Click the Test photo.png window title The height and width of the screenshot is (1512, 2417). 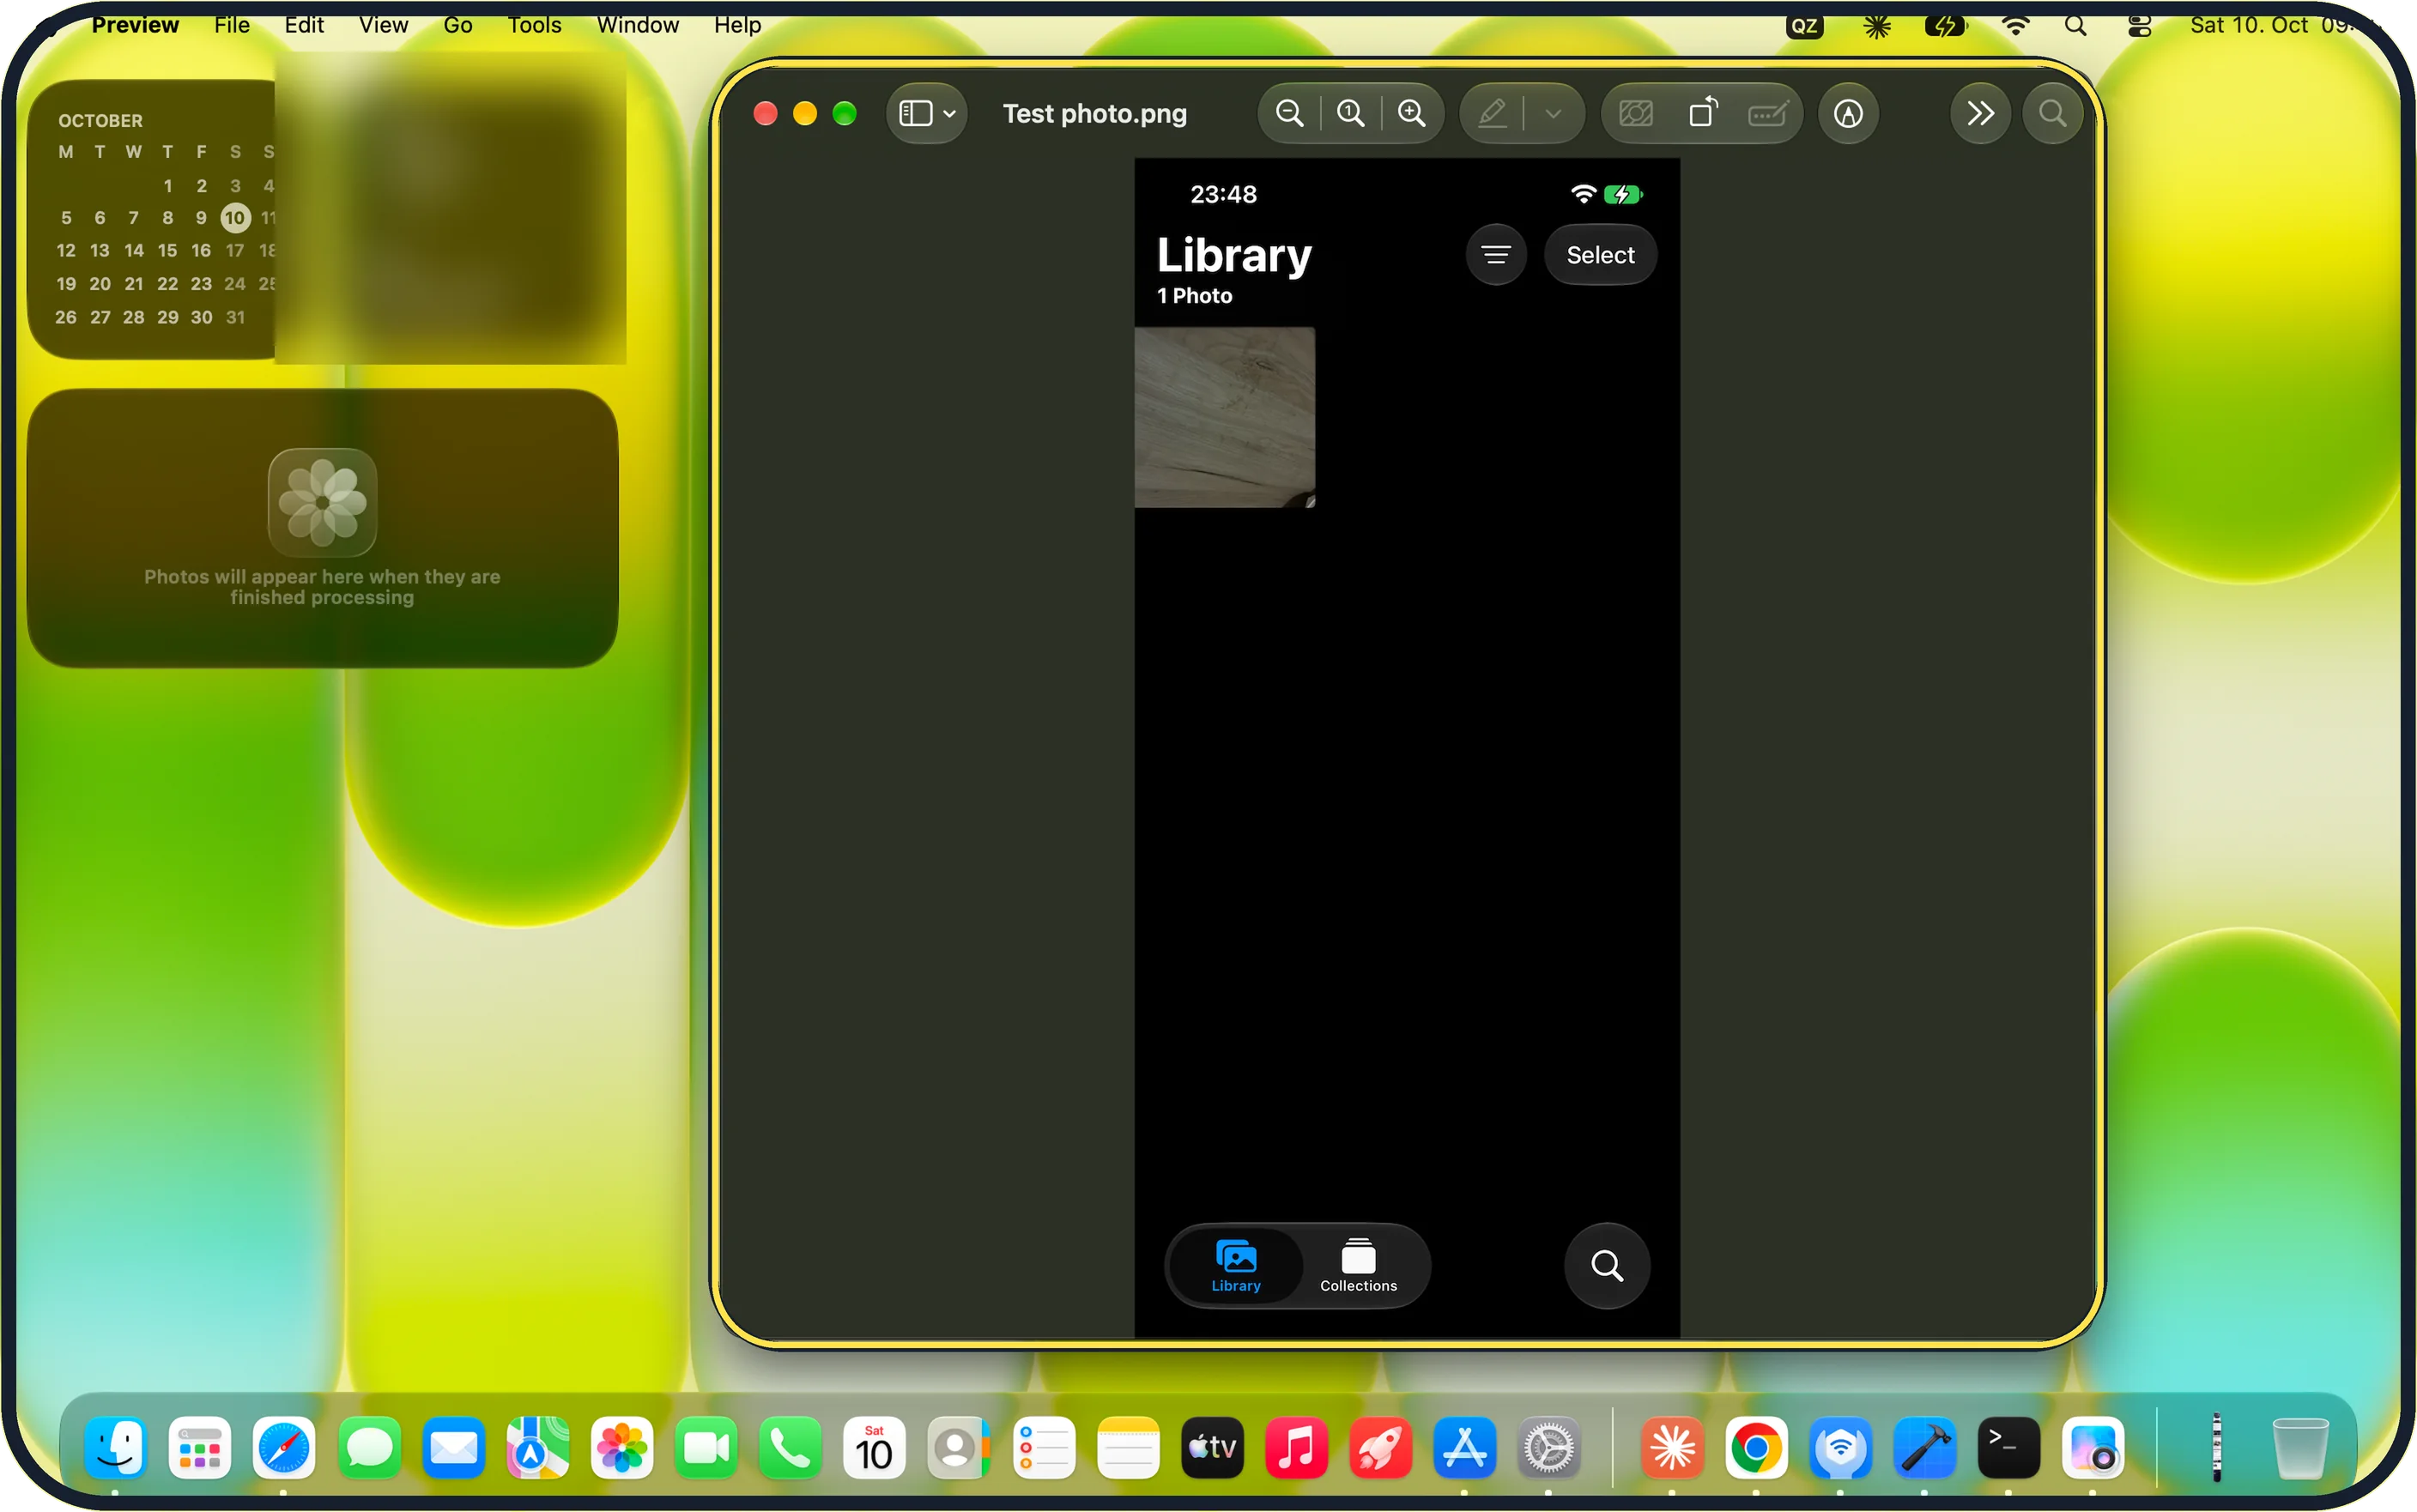1095,114
